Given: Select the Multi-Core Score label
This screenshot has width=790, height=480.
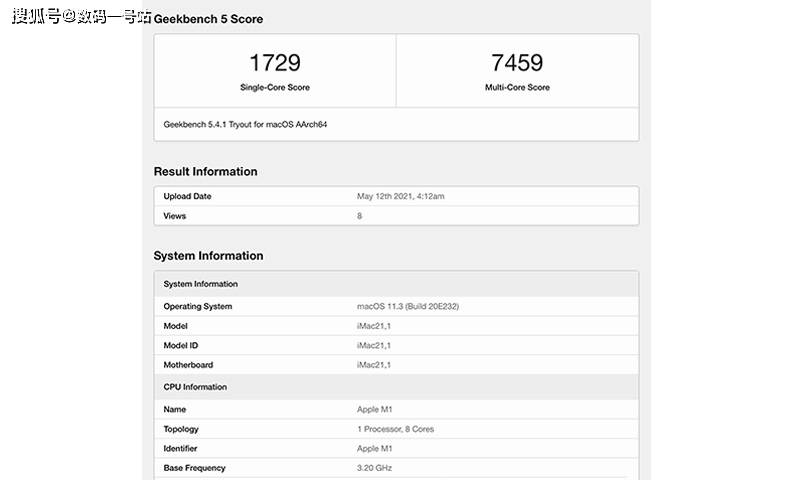Looking at the screenshot, I should click(517, 88).
